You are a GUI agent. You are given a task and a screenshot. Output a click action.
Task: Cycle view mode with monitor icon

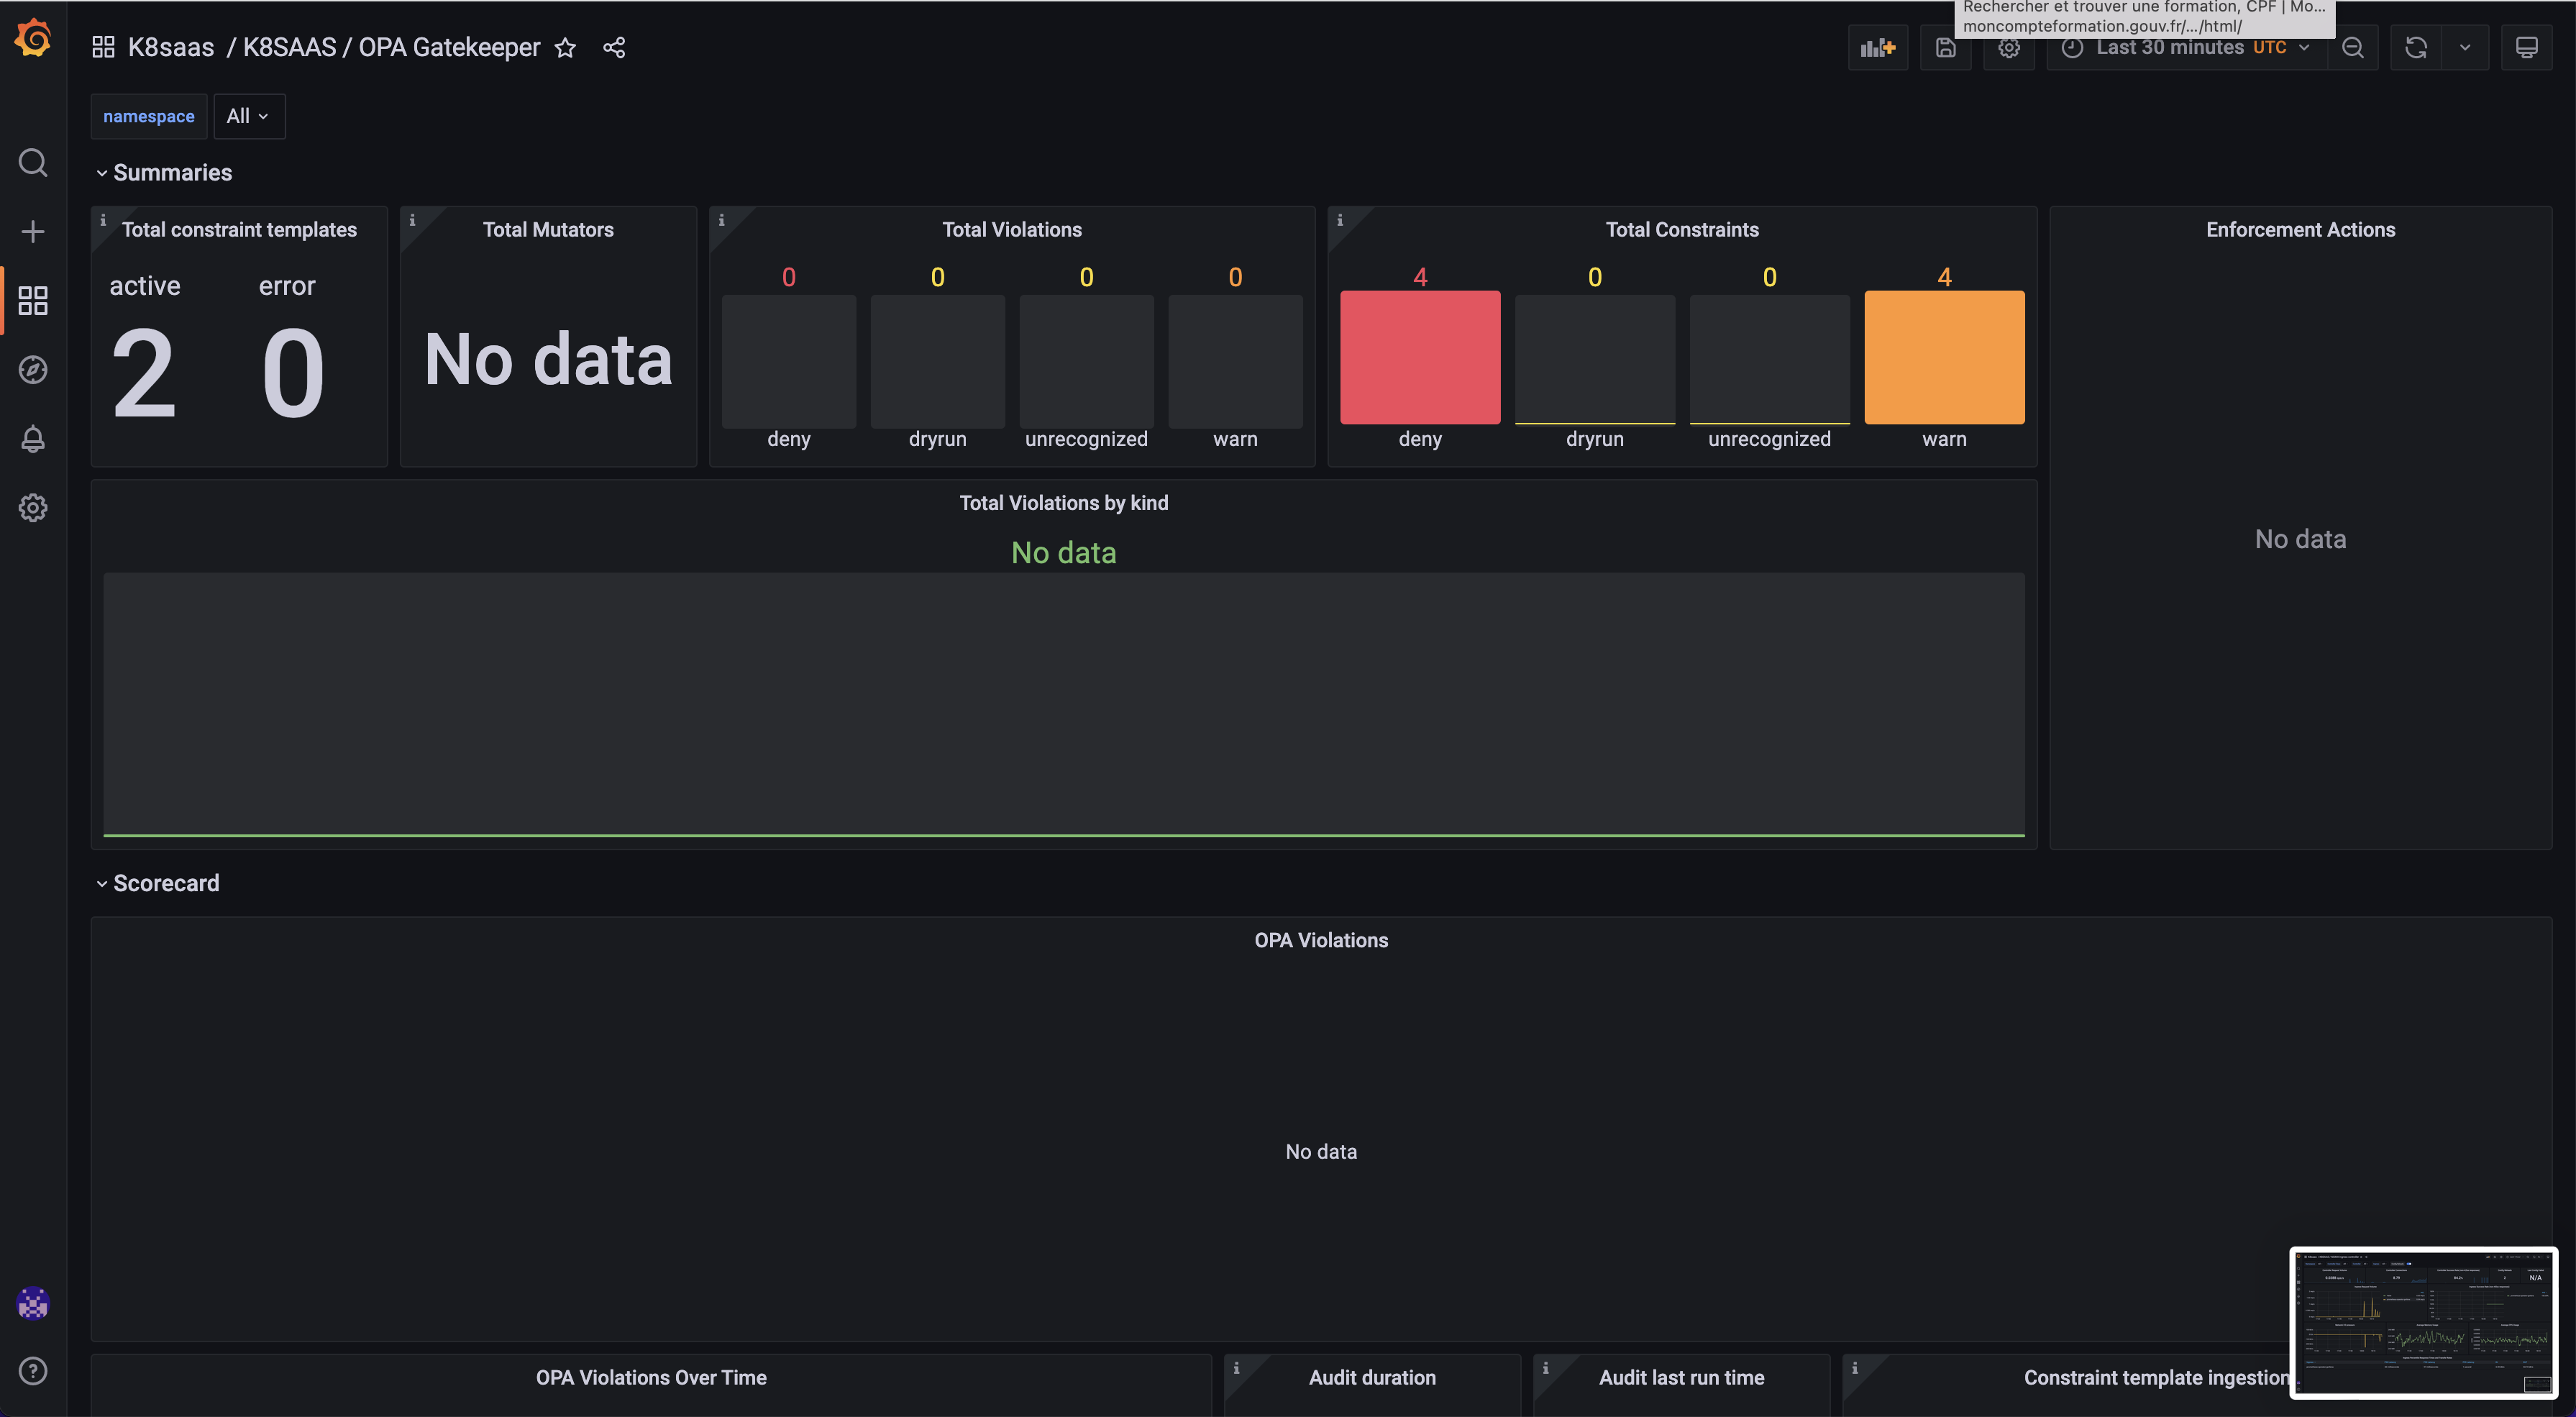(x=2527, y=47)
